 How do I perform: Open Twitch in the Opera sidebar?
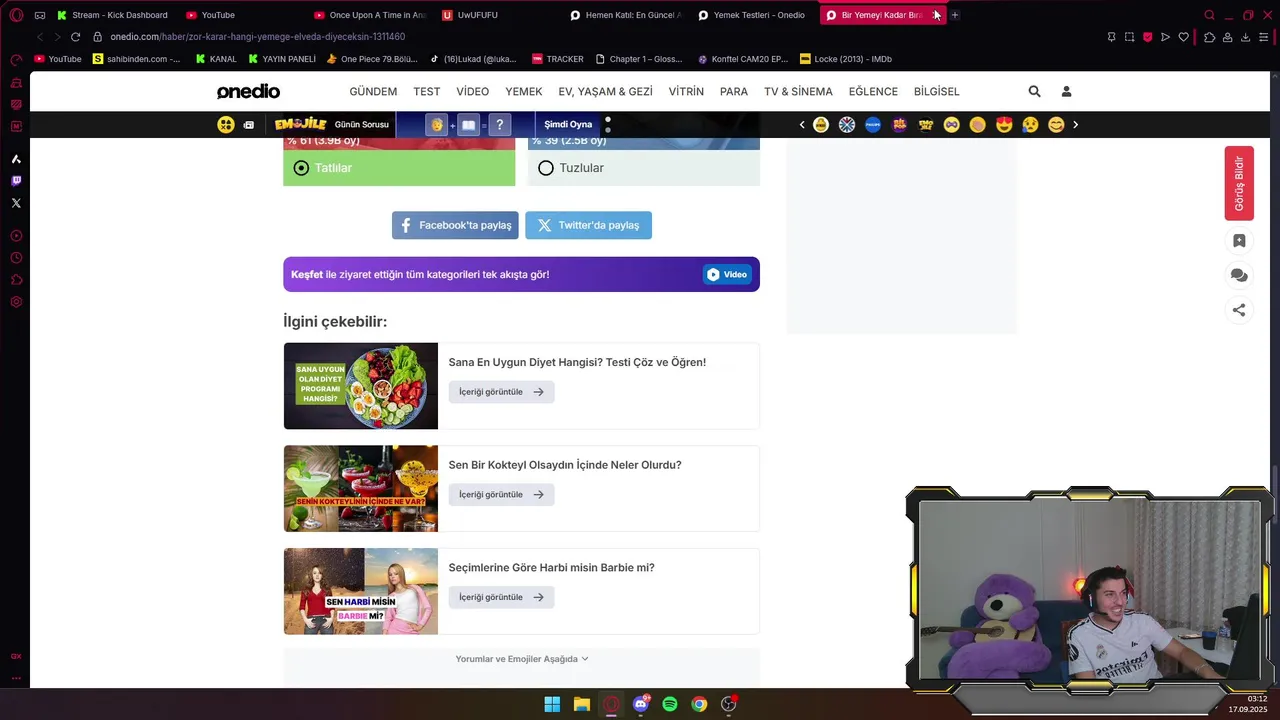[16, 181]
